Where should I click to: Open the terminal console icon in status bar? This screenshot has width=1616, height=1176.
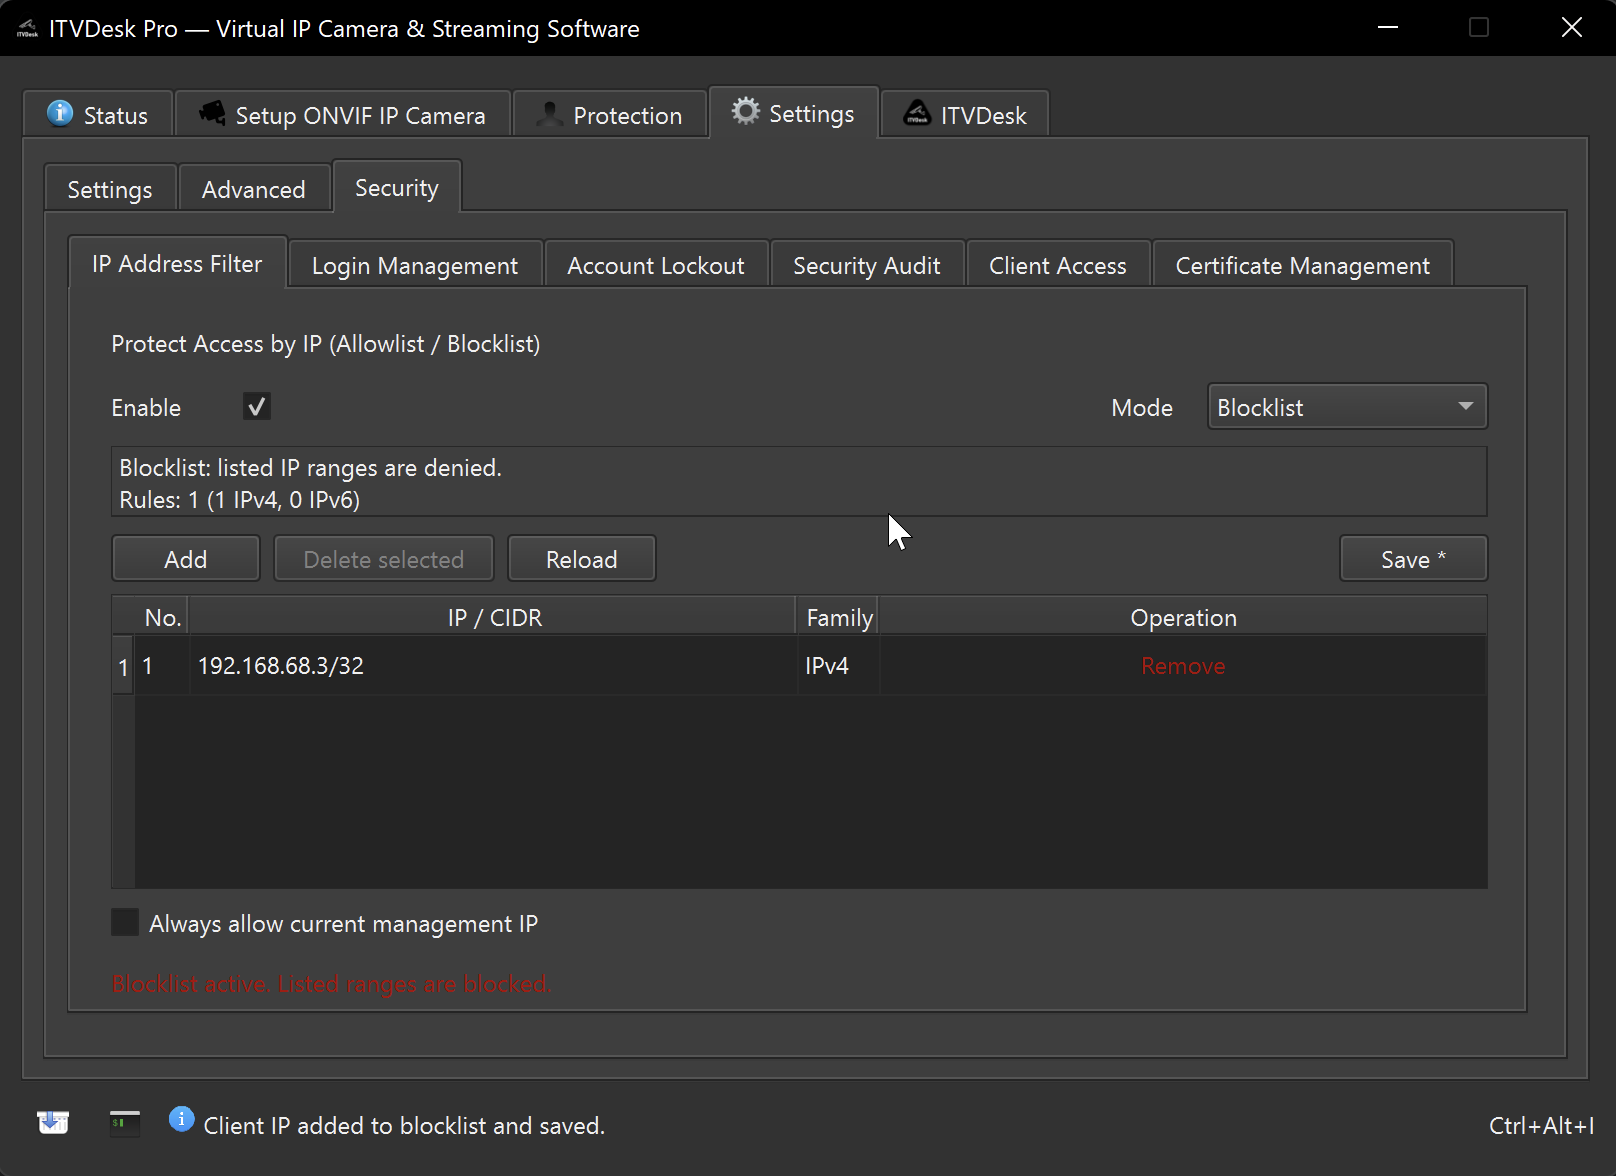point(125,1123)
